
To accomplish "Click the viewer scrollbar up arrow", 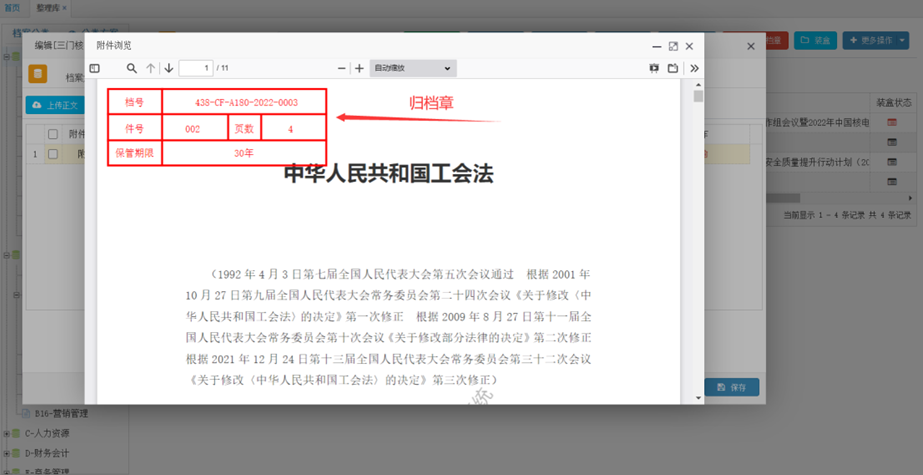I will (698, 85).
